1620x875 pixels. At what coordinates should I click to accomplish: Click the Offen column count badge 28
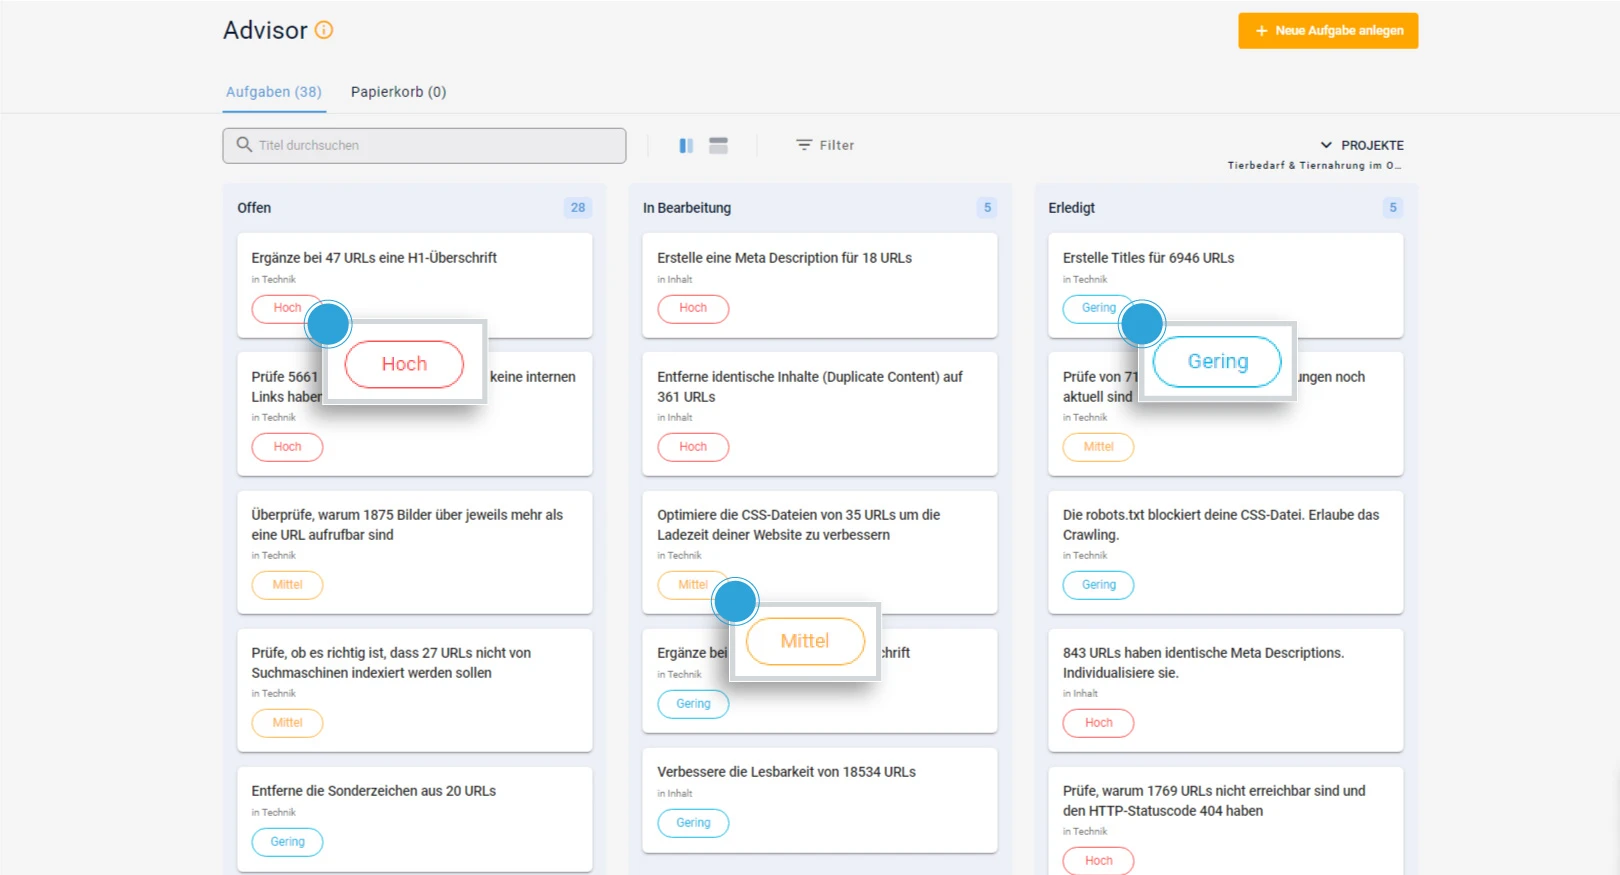pos(578,208)
